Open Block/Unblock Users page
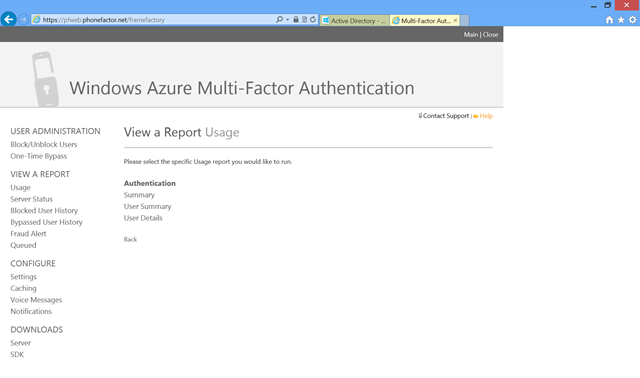This screenshot has height=378, width=640. click(x=44, y=145)
